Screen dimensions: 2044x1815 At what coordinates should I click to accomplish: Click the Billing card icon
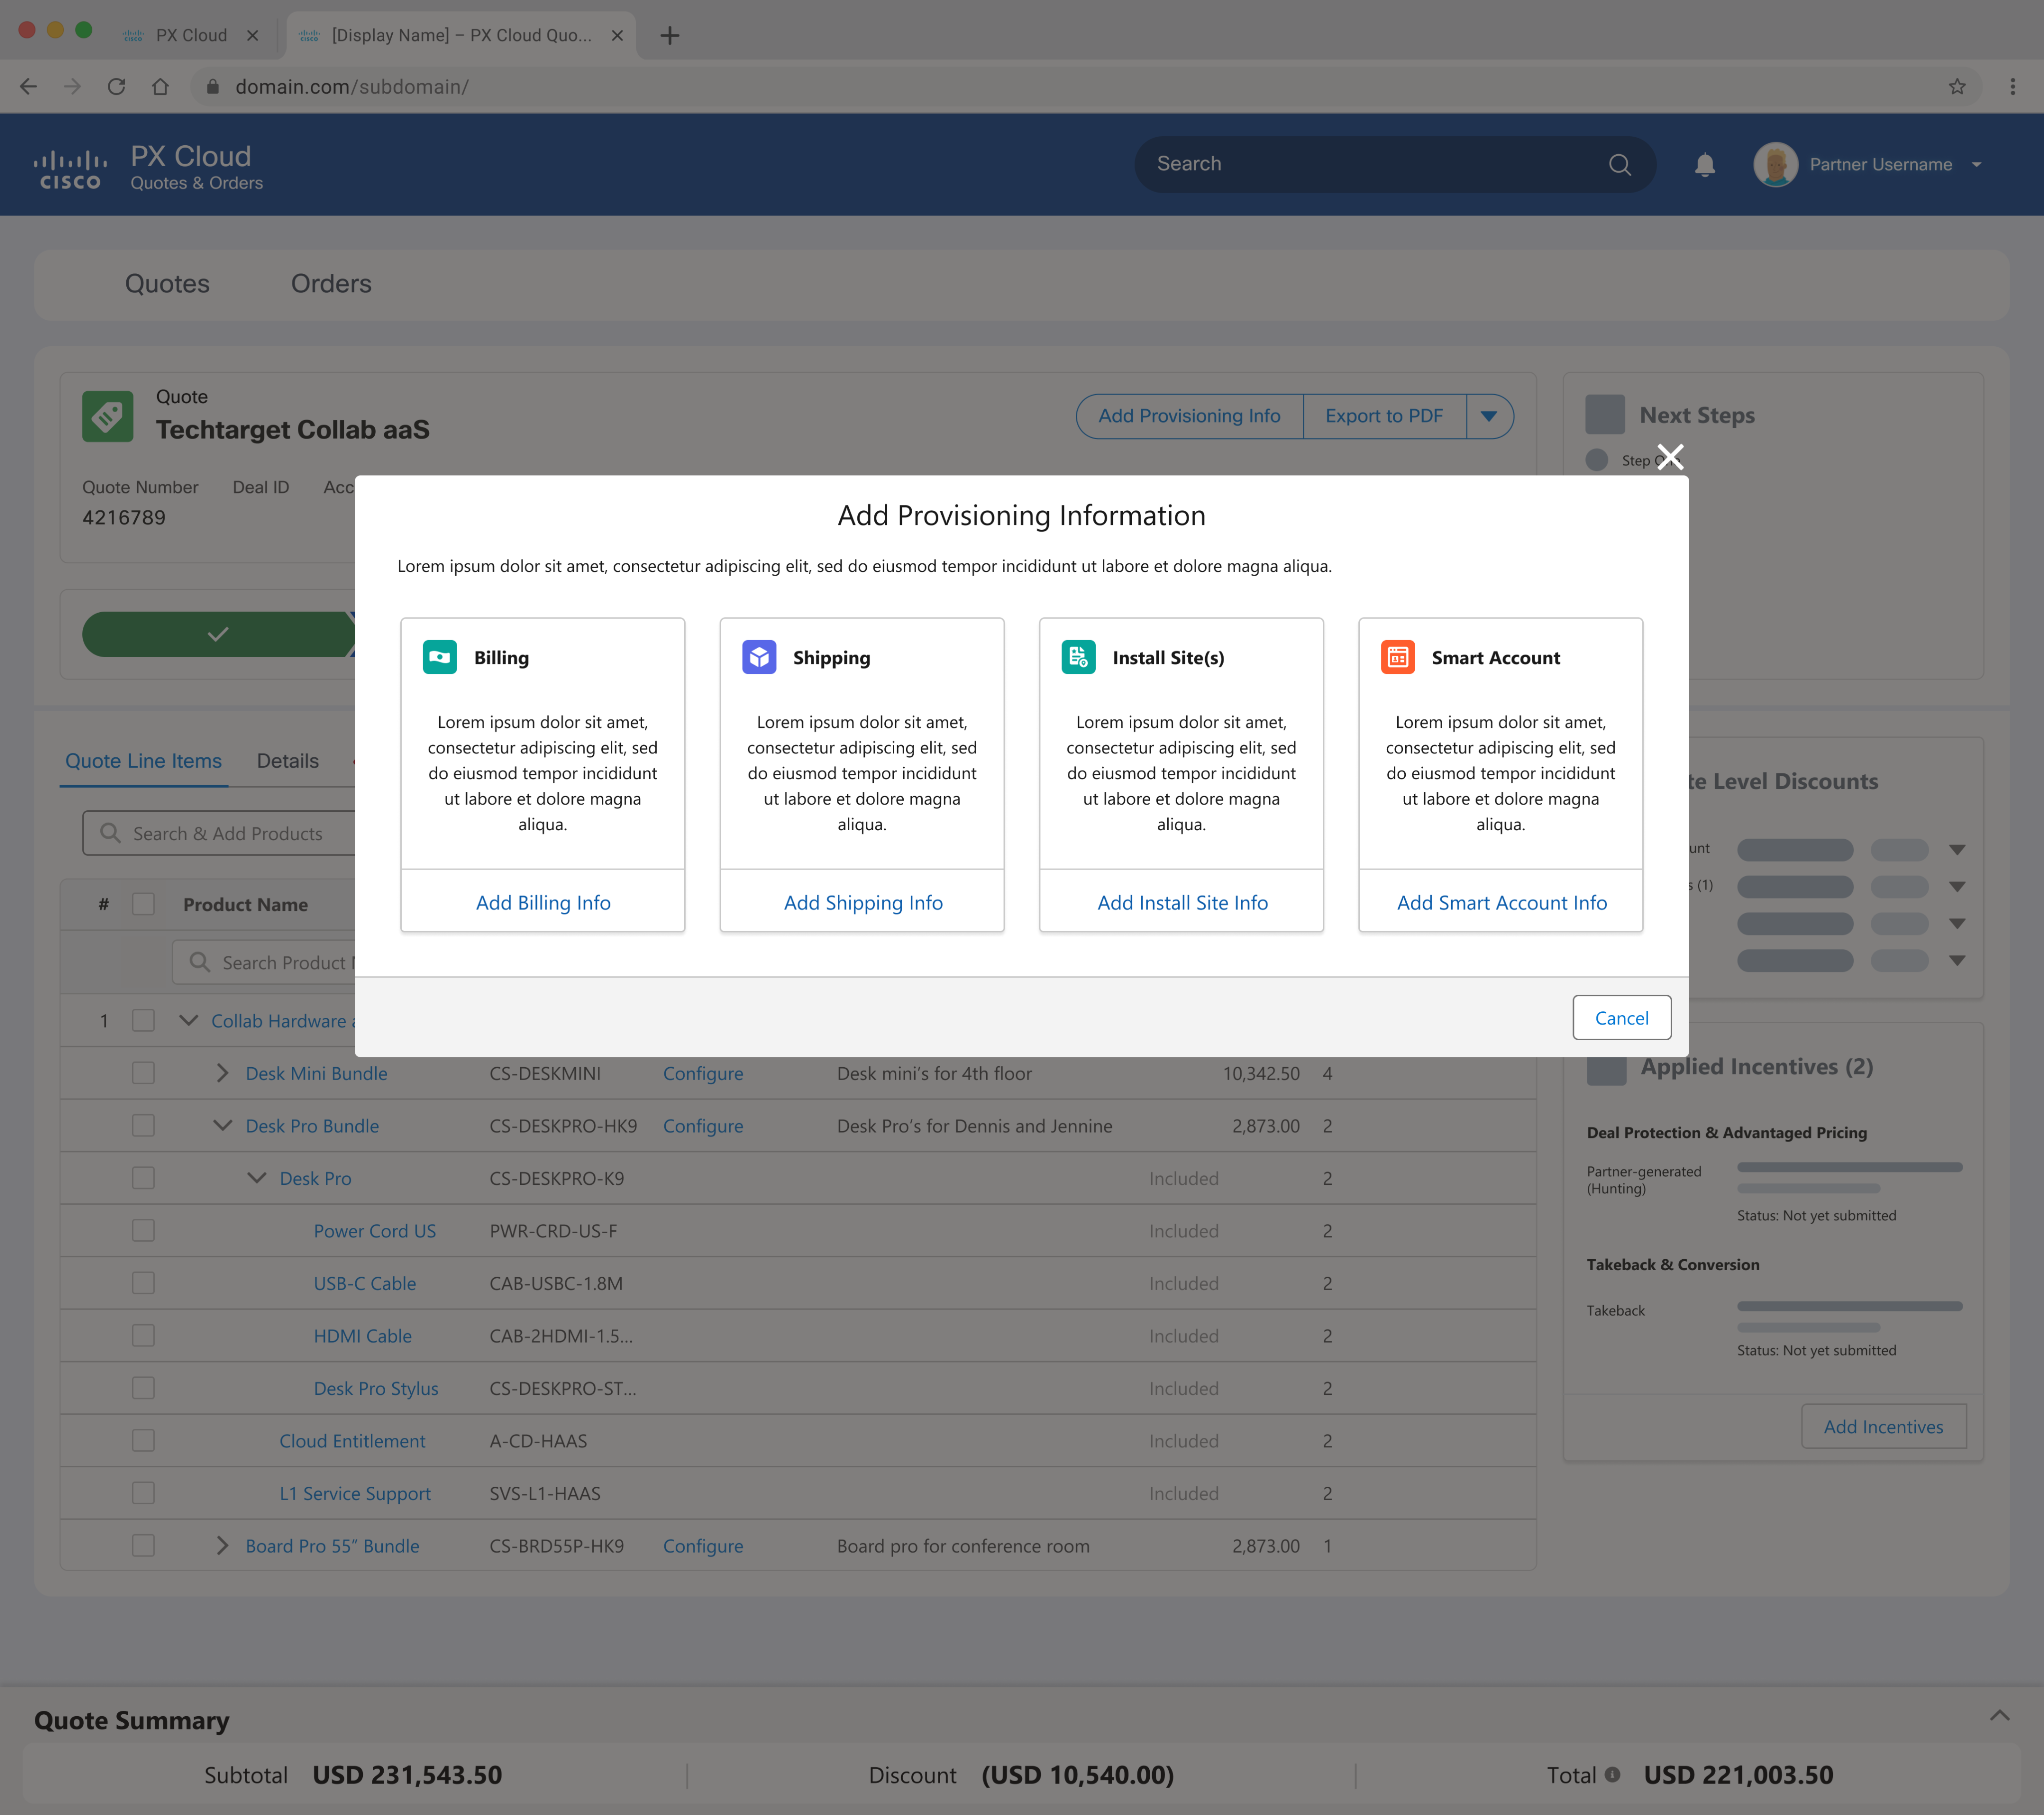click(439, 657)
